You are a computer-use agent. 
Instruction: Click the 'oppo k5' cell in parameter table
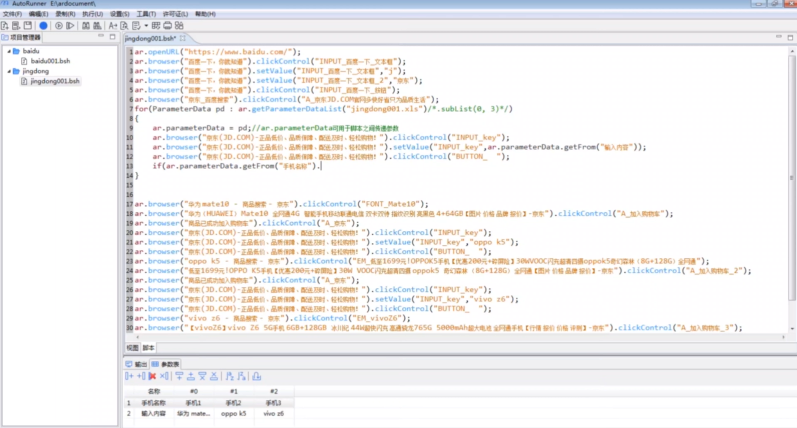pos(233,412)
